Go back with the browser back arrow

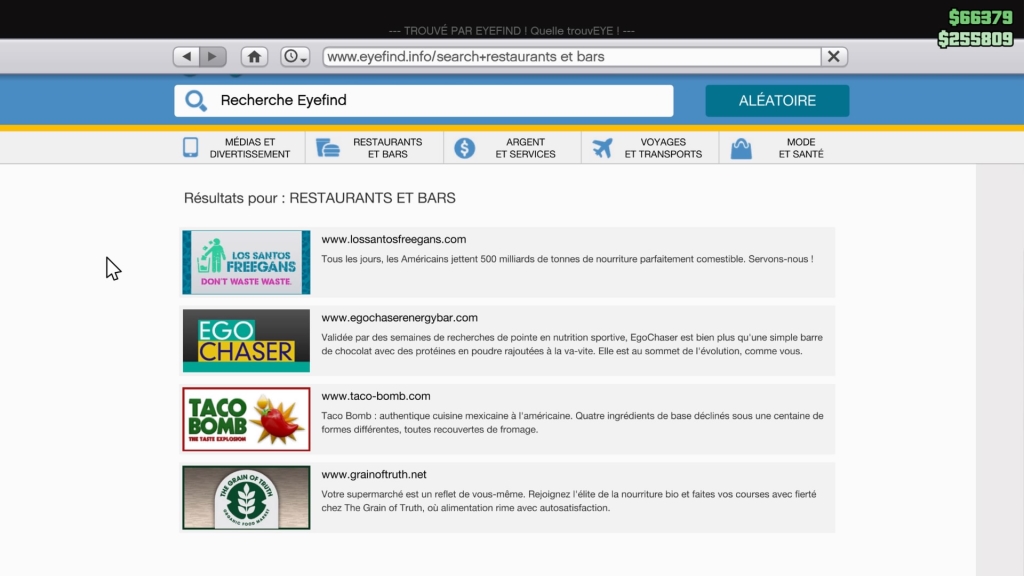click(x=186, y=57)
